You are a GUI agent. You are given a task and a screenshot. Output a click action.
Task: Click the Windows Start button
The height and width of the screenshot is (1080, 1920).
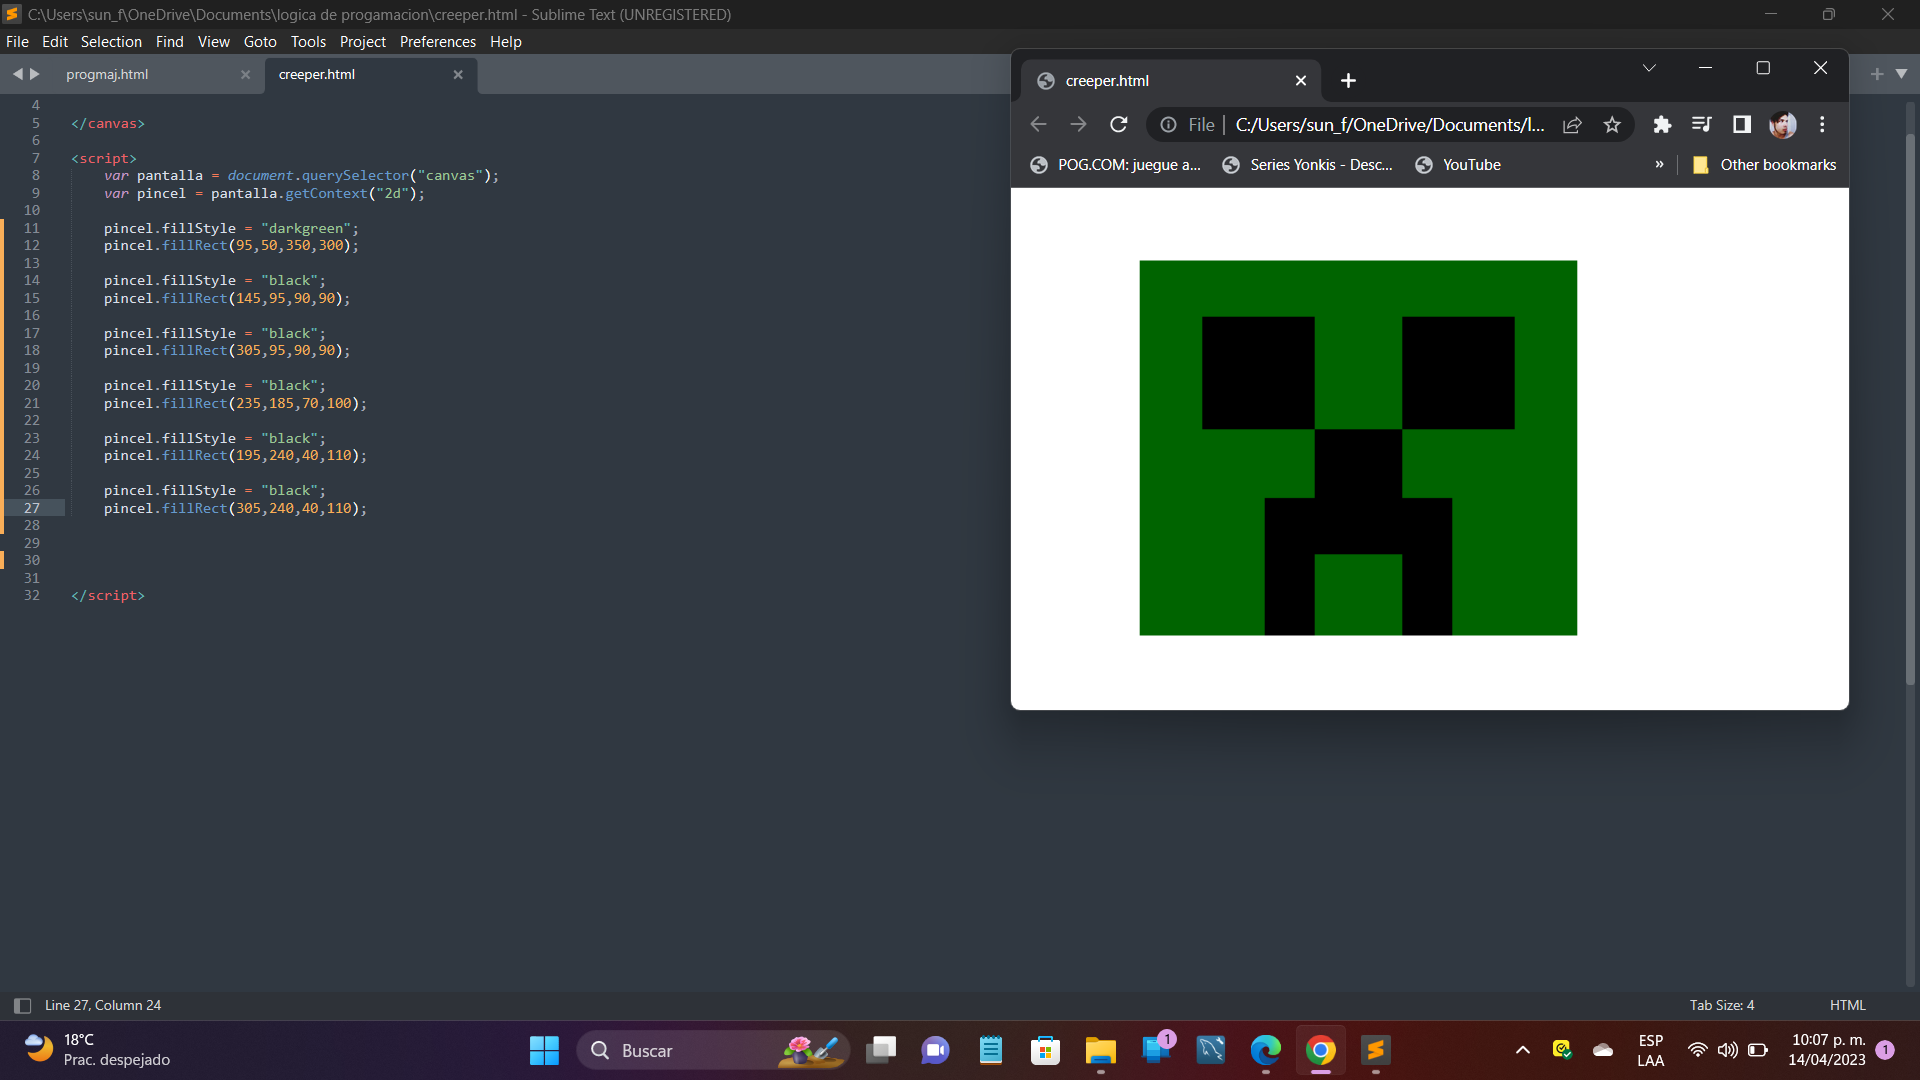(545, 1050)
